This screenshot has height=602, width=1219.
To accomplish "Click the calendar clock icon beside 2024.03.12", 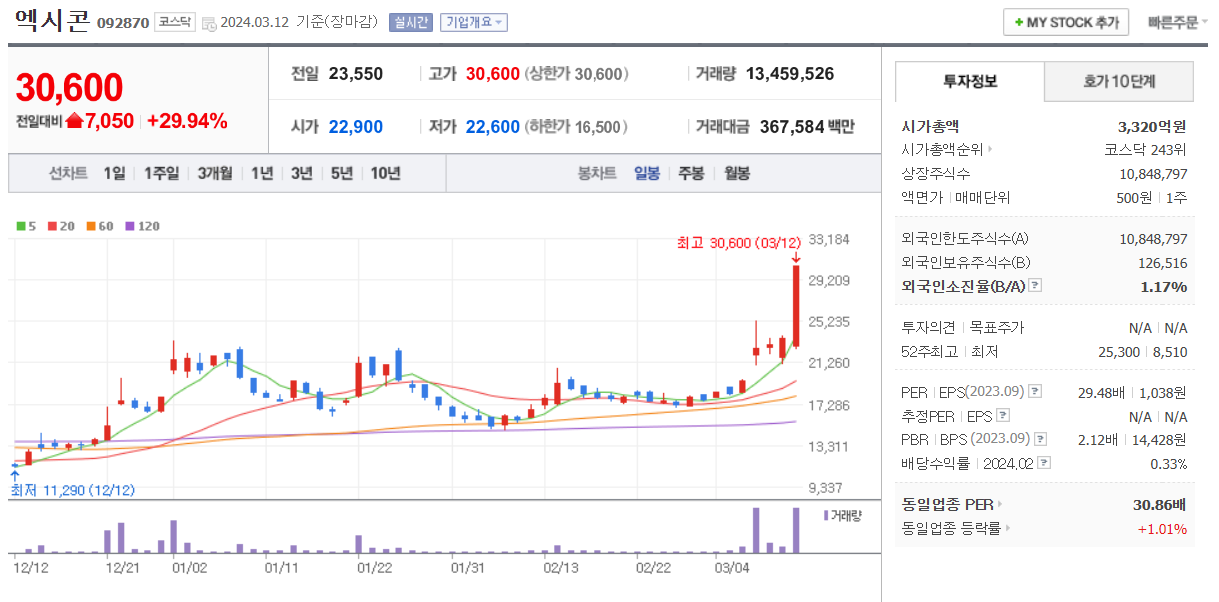I will pyautogui.click(x=208, y=23).
